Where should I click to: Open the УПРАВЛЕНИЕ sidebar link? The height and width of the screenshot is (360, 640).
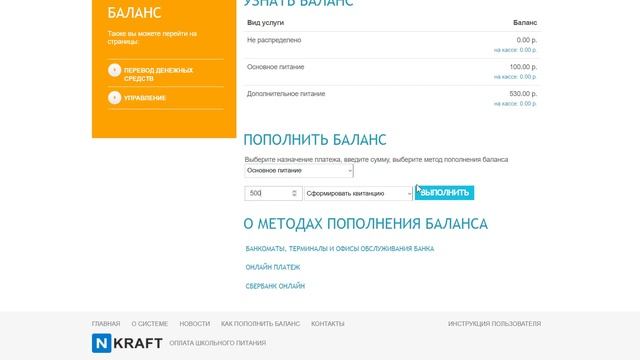[144, 98]
